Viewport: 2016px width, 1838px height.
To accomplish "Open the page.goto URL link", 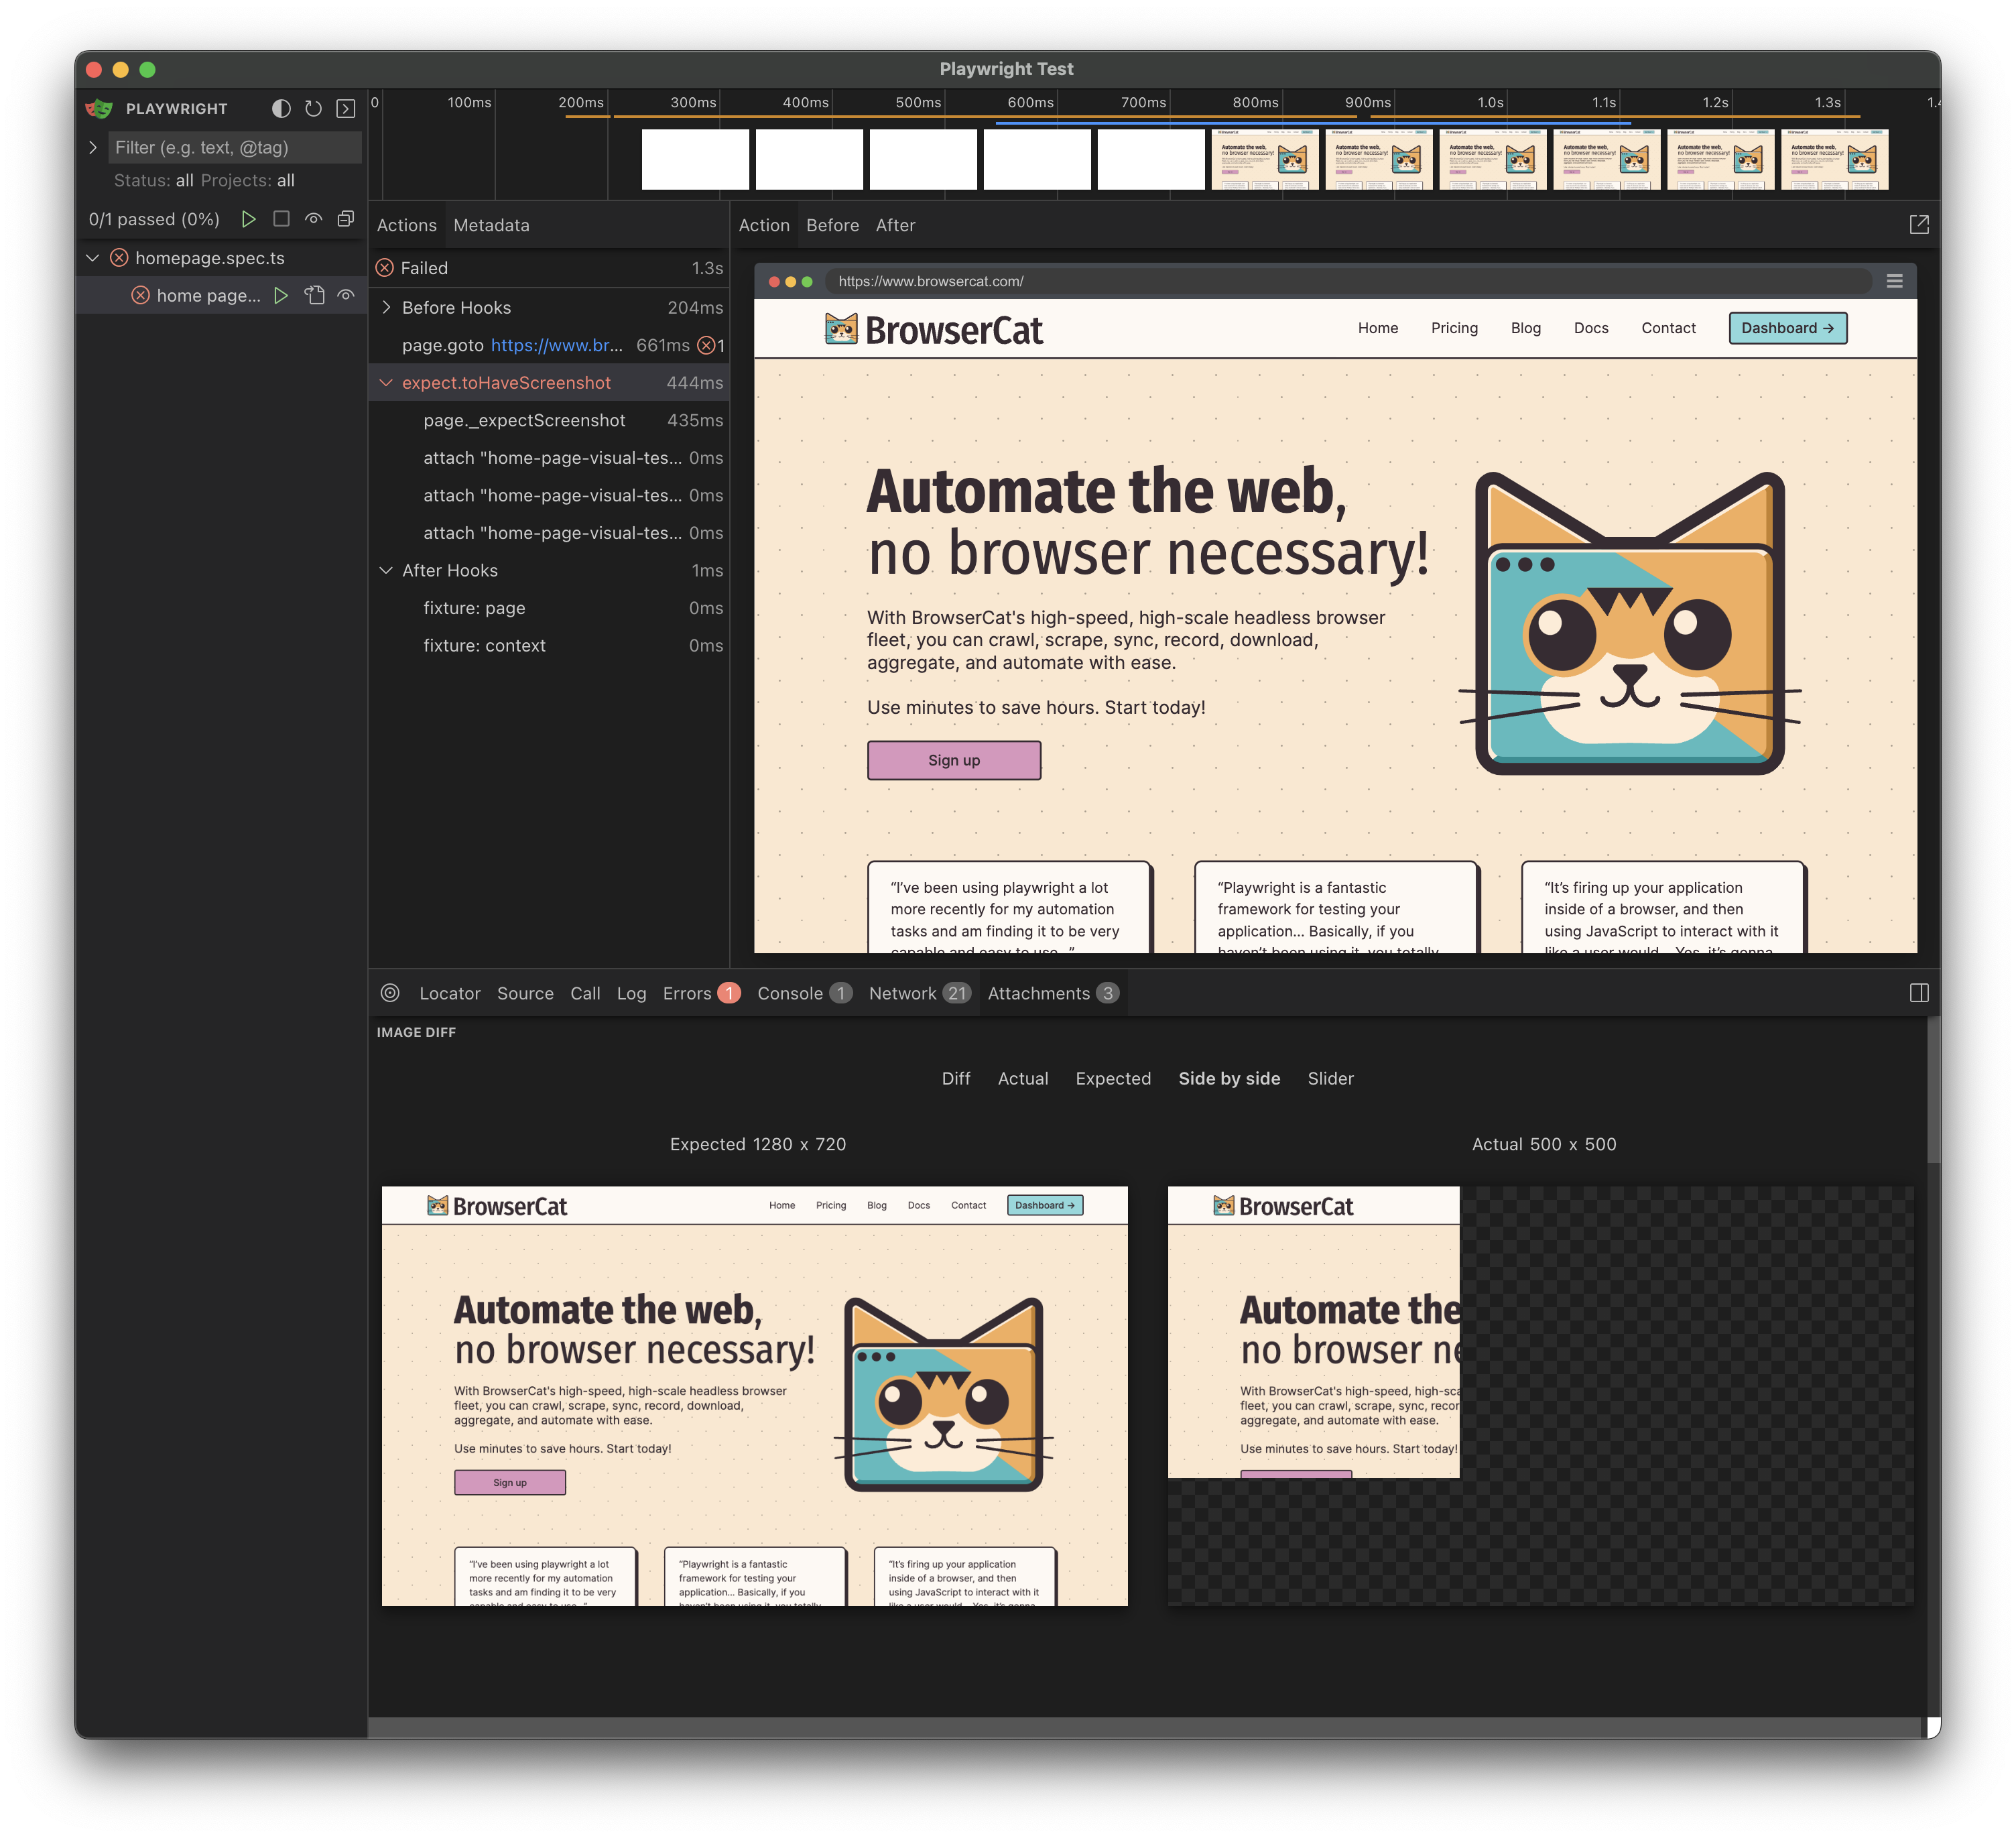I will (x=556, y=345).
